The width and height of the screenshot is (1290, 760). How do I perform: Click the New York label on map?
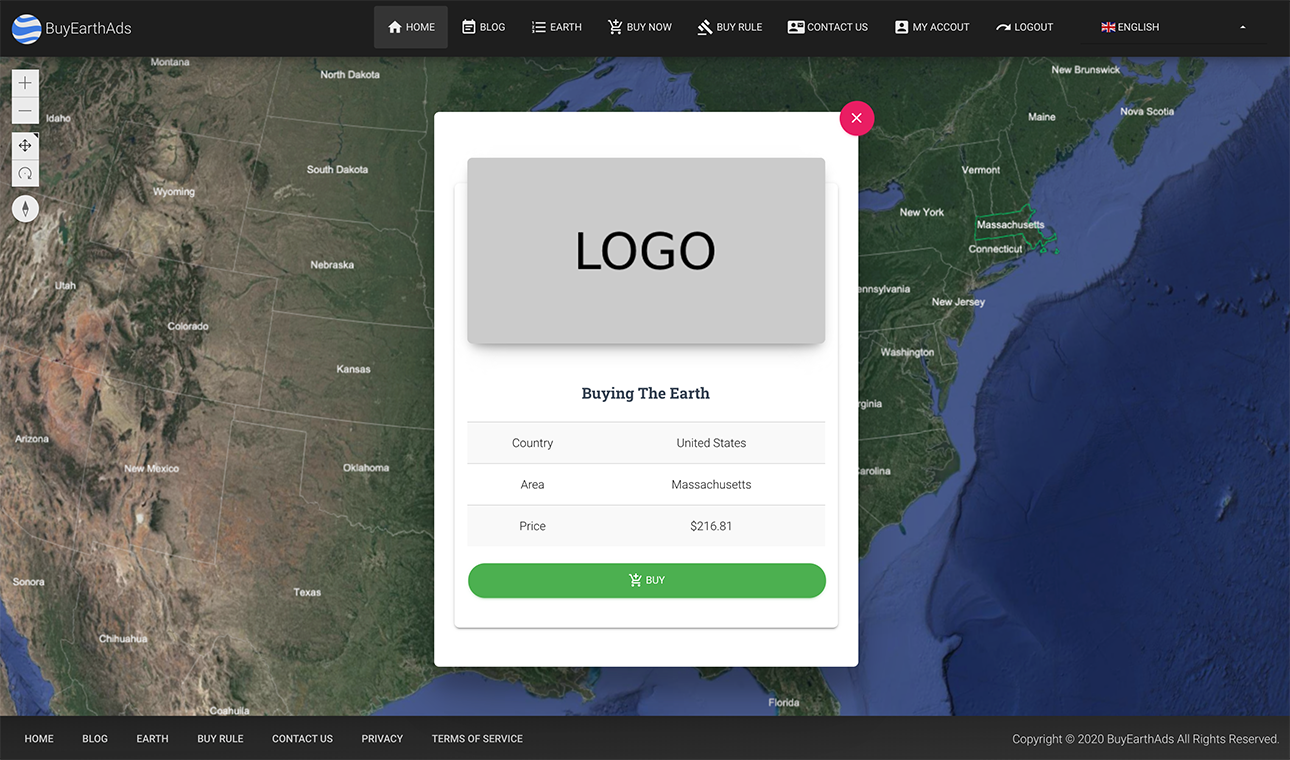[921, 212]
